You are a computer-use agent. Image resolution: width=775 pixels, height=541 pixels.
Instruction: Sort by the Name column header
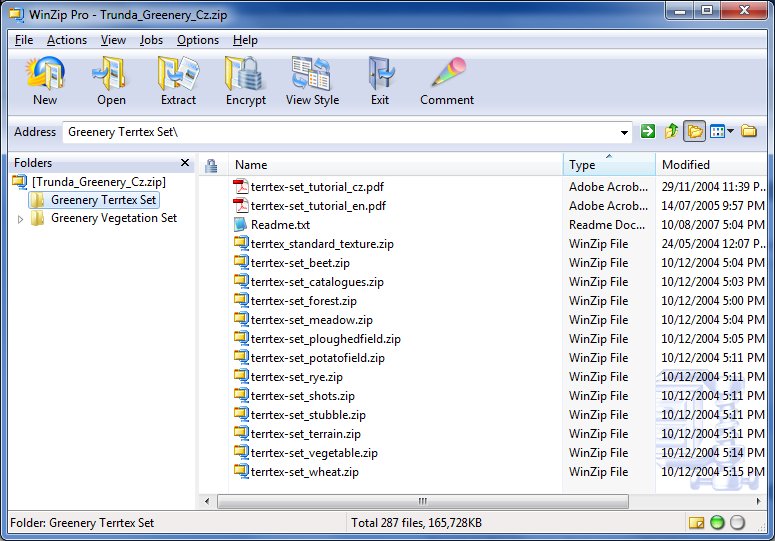pos(396,165)
